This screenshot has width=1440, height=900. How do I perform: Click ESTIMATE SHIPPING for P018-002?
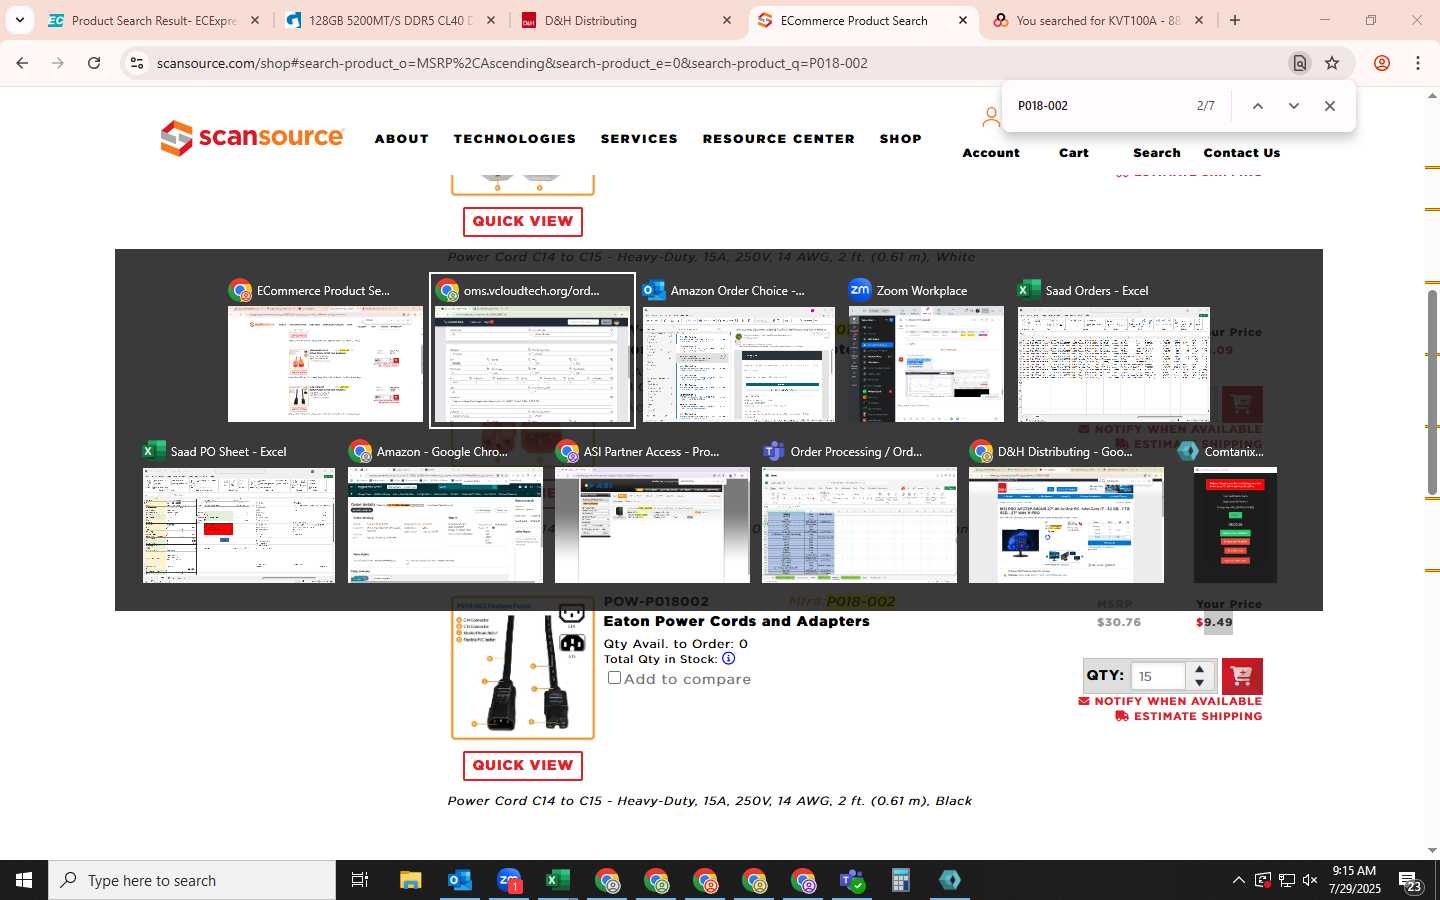click(x=1189, y=716)
